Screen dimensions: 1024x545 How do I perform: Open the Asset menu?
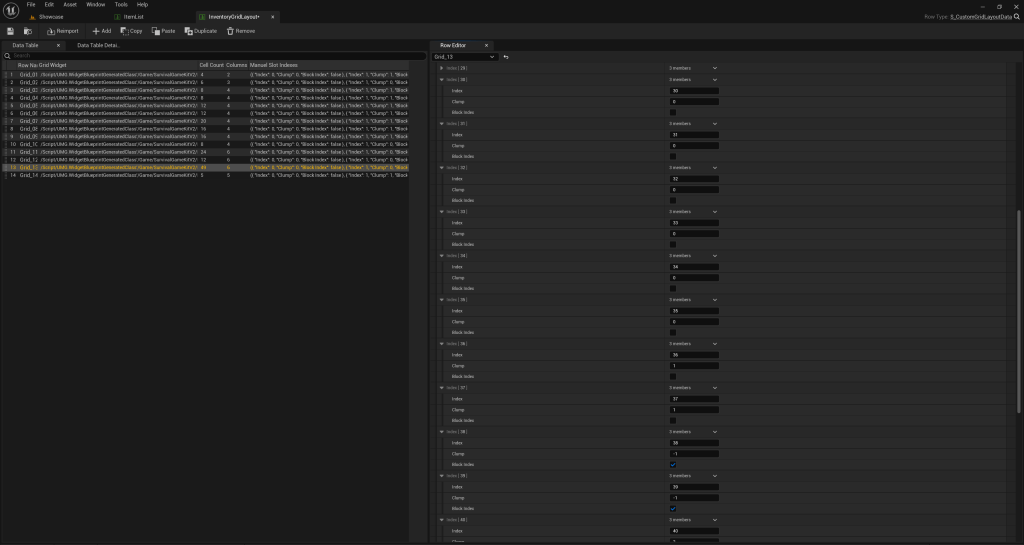[70, 5]
